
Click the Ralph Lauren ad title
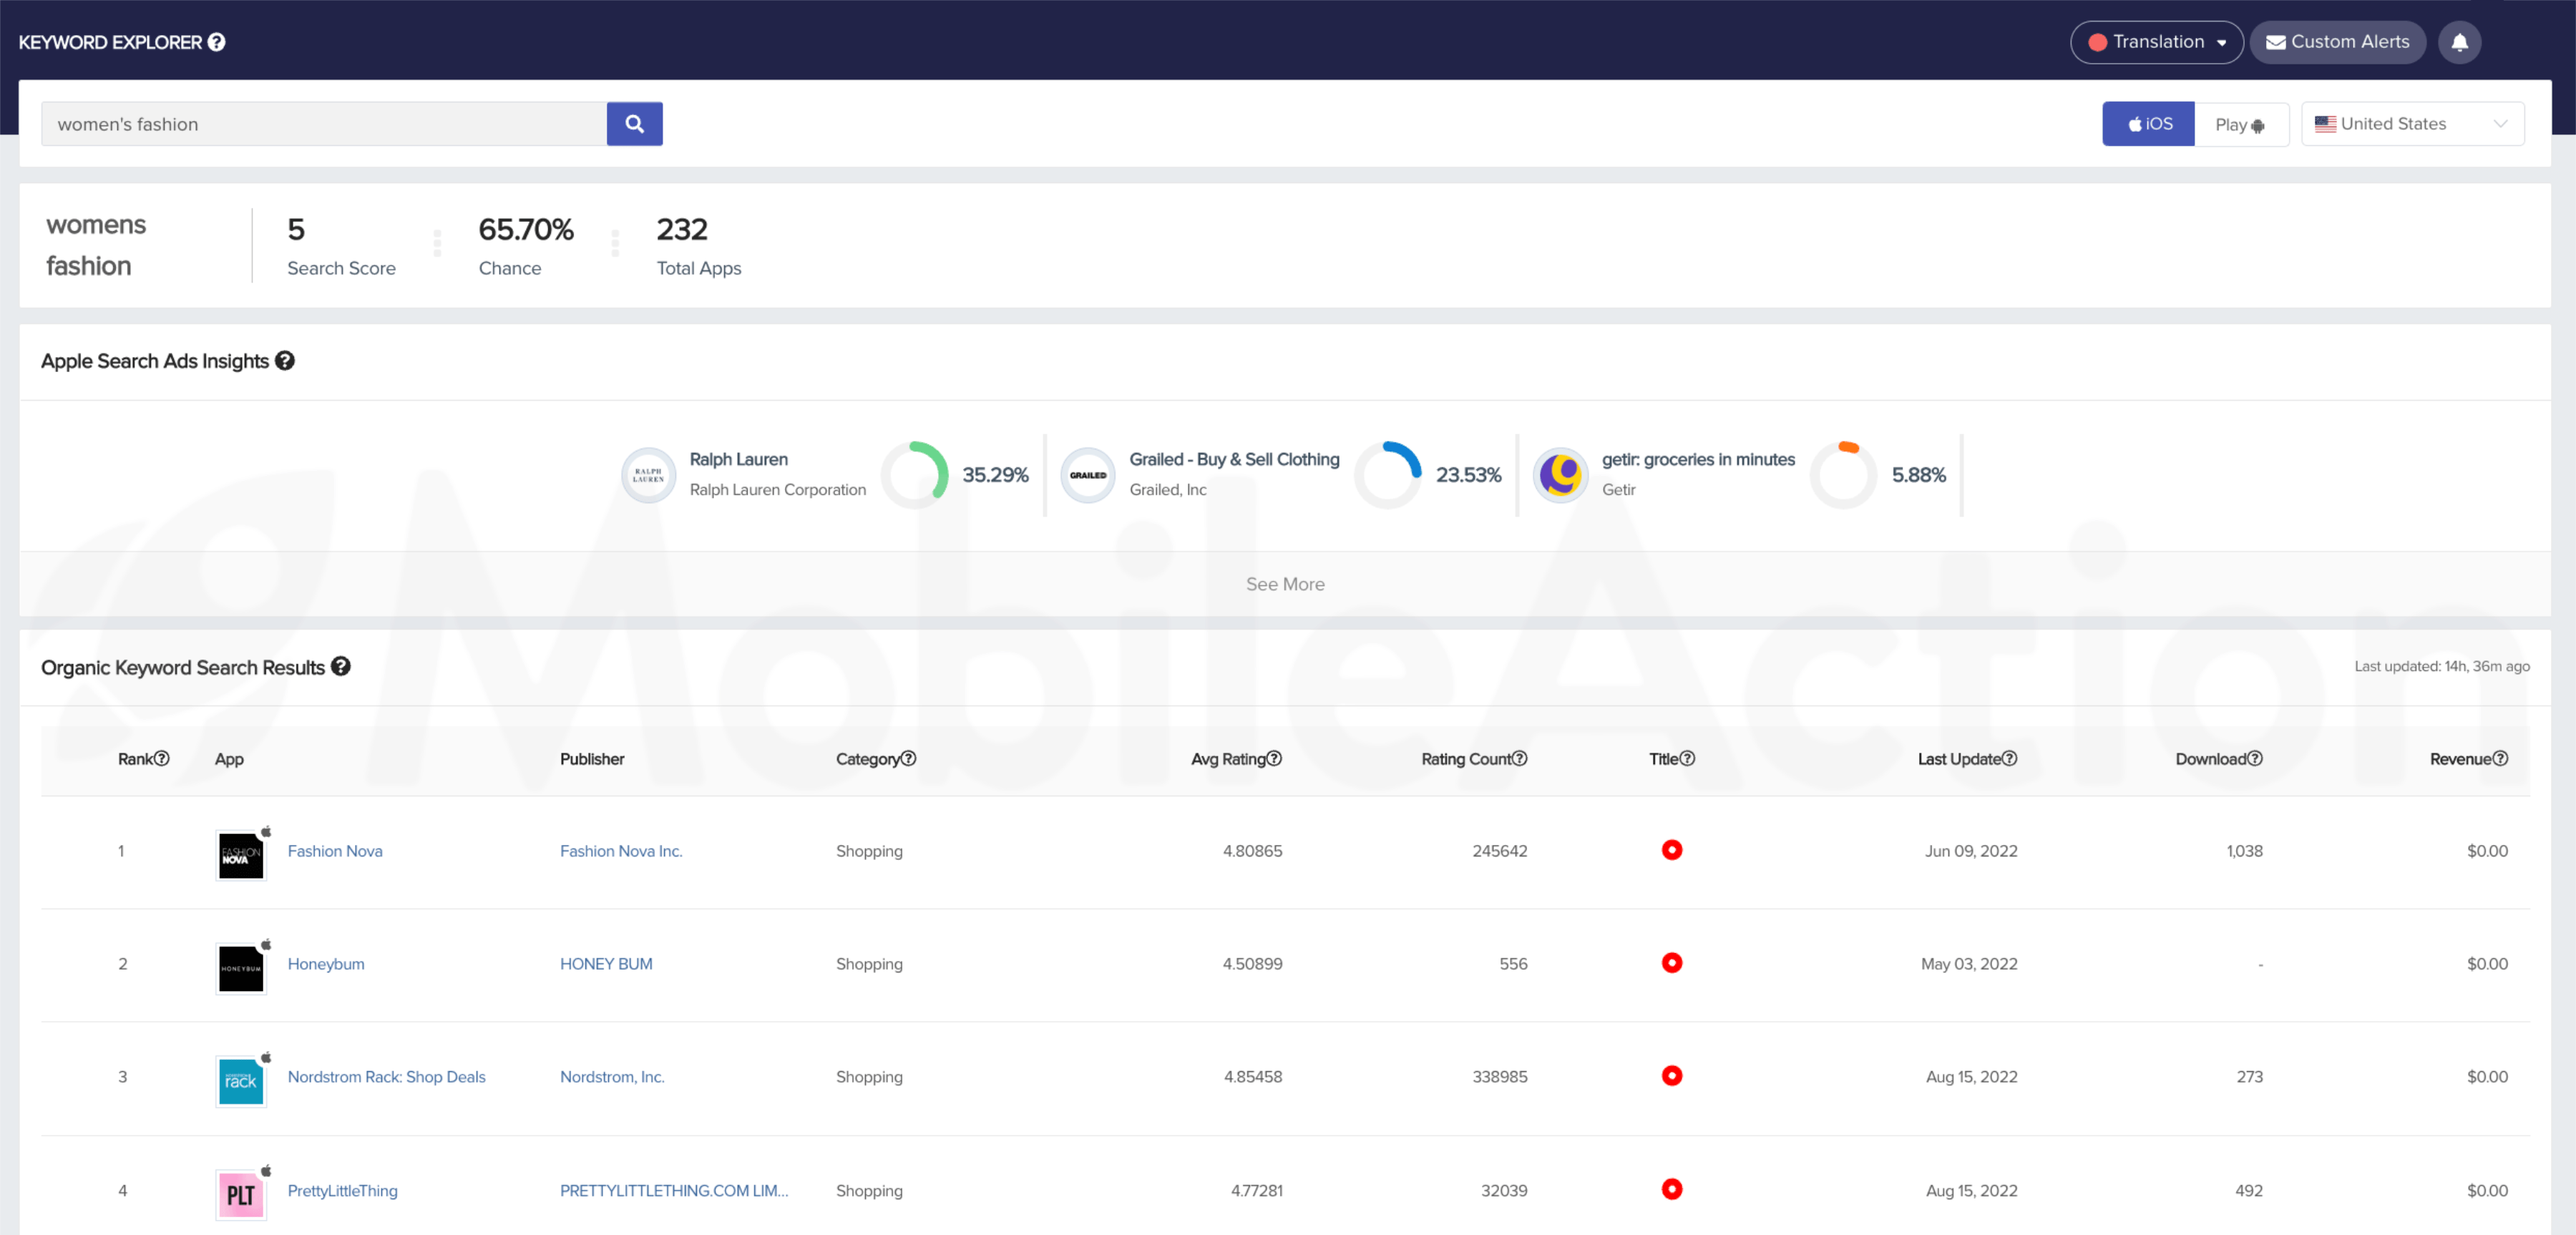[x=739, y=459]
